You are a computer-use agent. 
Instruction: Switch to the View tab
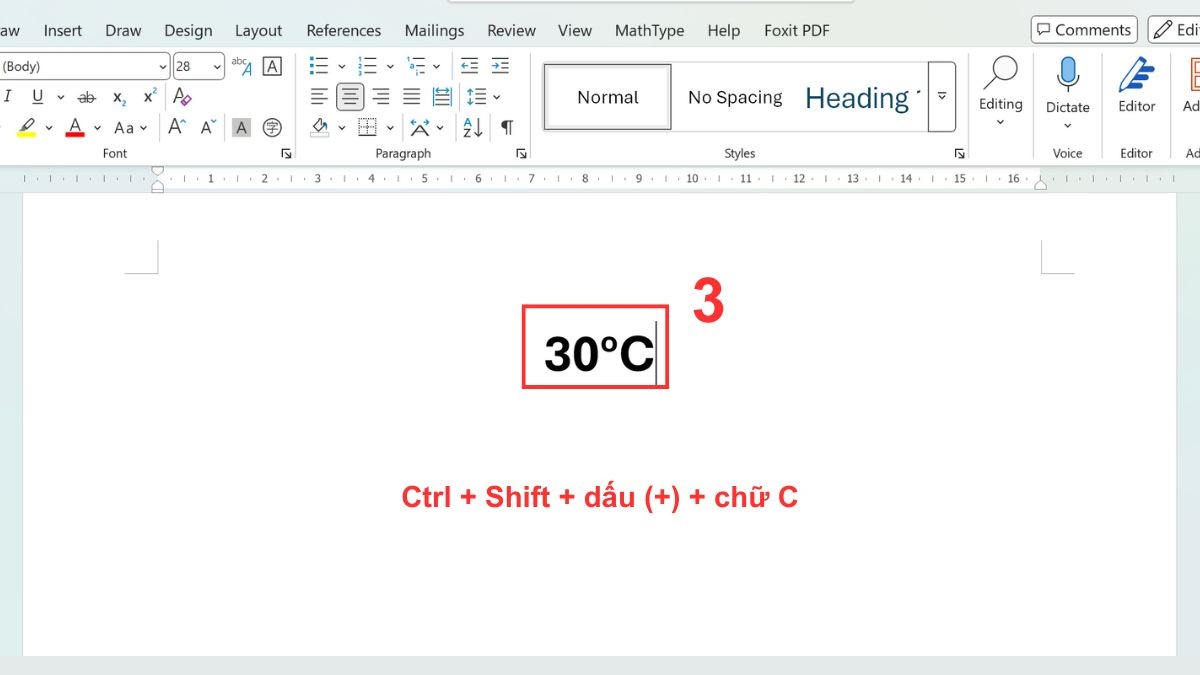[575, 30]
